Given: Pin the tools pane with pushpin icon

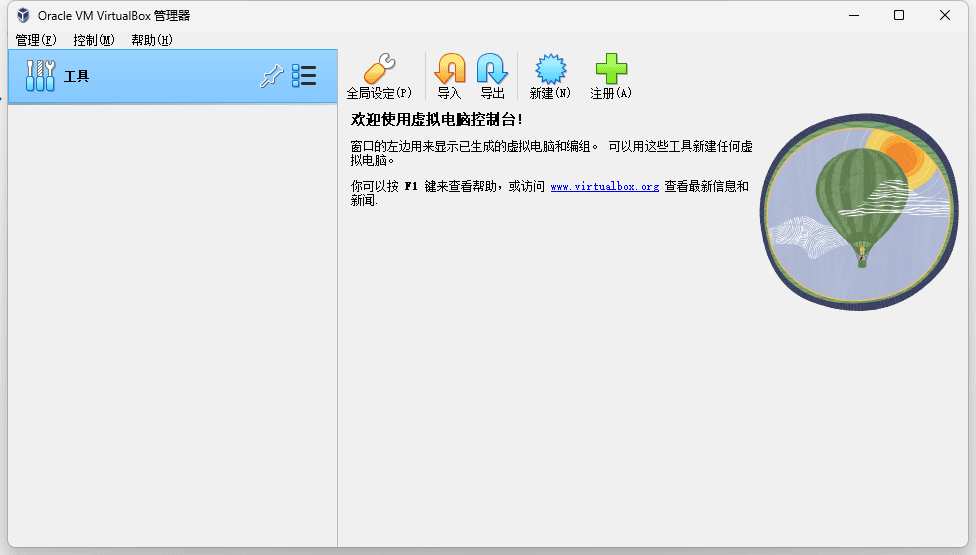Looking at the screenshot, I should coord(271,76).
